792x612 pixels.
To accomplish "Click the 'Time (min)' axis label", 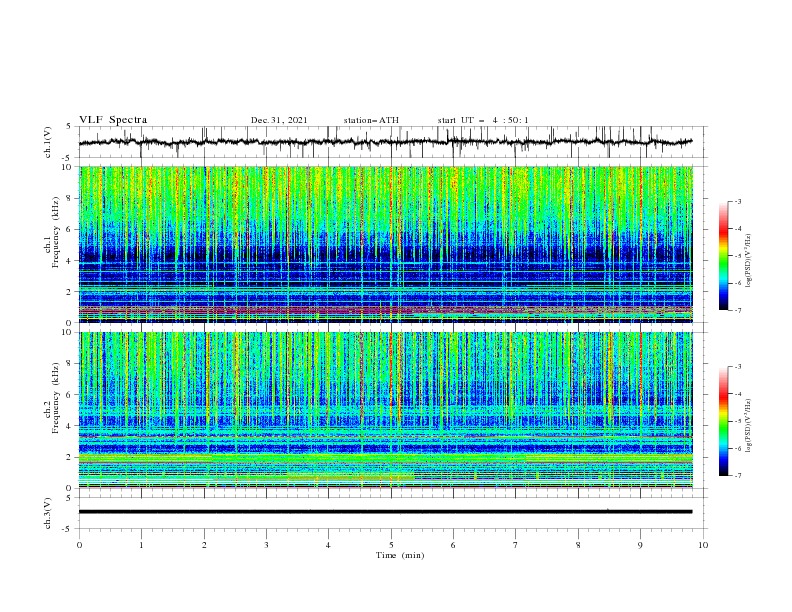I will 400,555.
